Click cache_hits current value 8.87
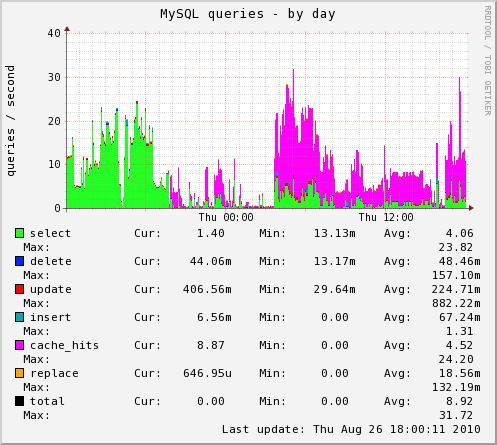Screen dimensions: 497x445 tap(211, 345)
